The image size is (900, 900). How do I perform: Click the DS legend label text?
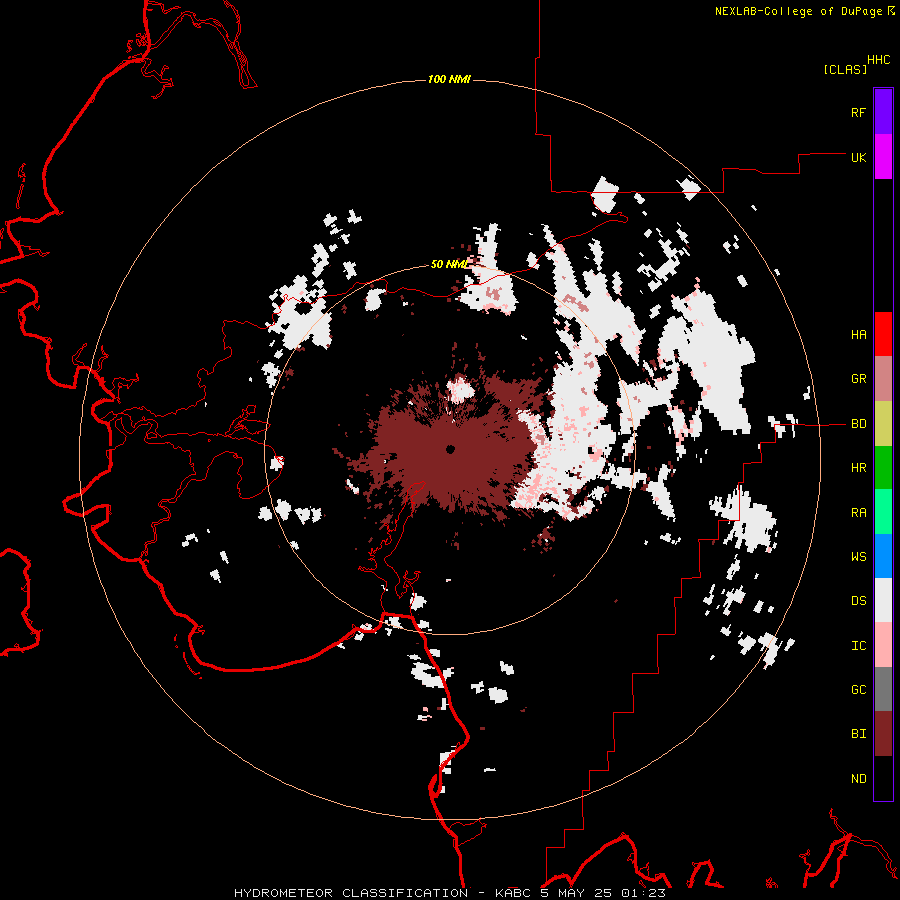click(x=858, y=600)
